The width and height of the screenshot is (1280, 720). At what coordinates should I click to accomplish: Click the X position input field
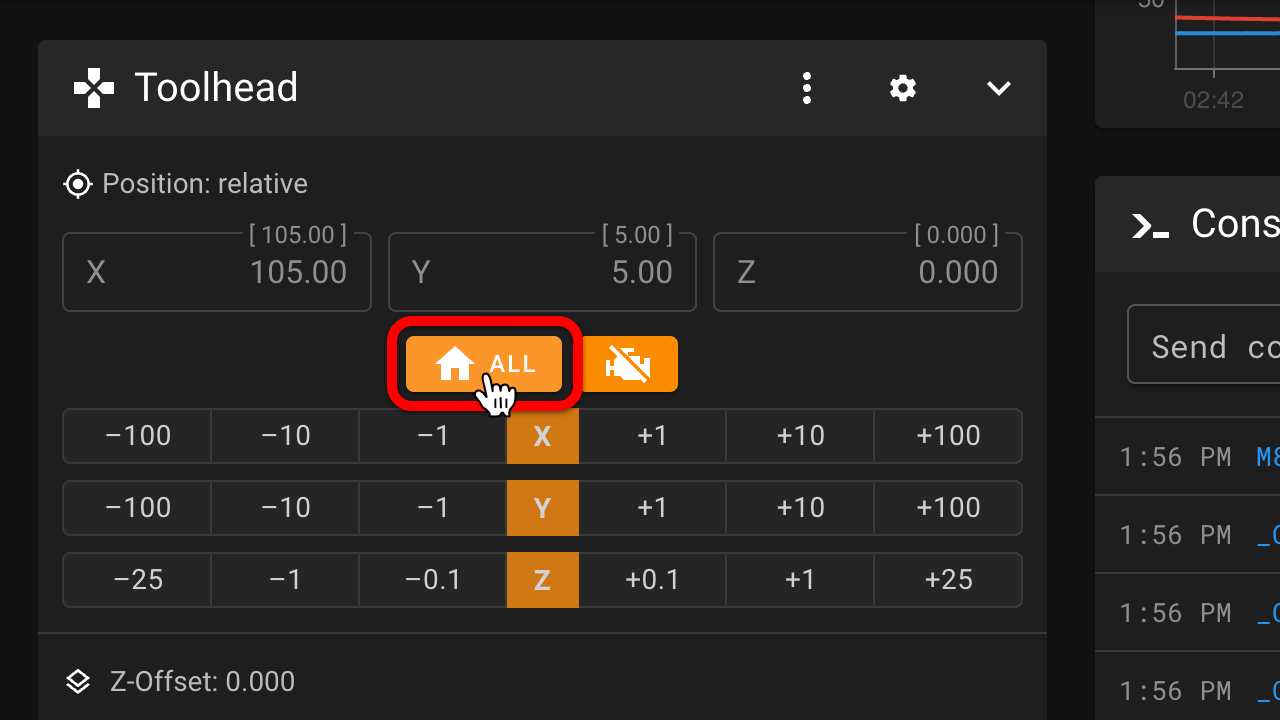tap(217, 272)
